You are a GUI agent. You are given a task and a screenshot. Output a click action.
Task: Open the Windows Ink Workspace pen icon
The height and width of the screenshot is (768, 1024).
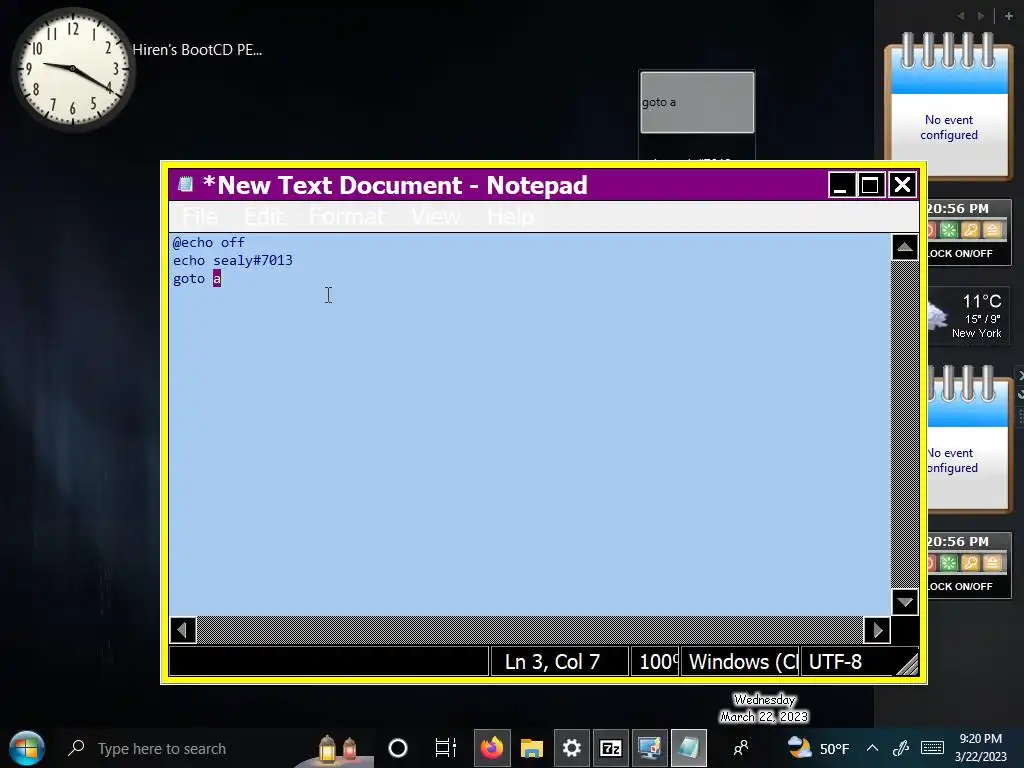point(901,748)
